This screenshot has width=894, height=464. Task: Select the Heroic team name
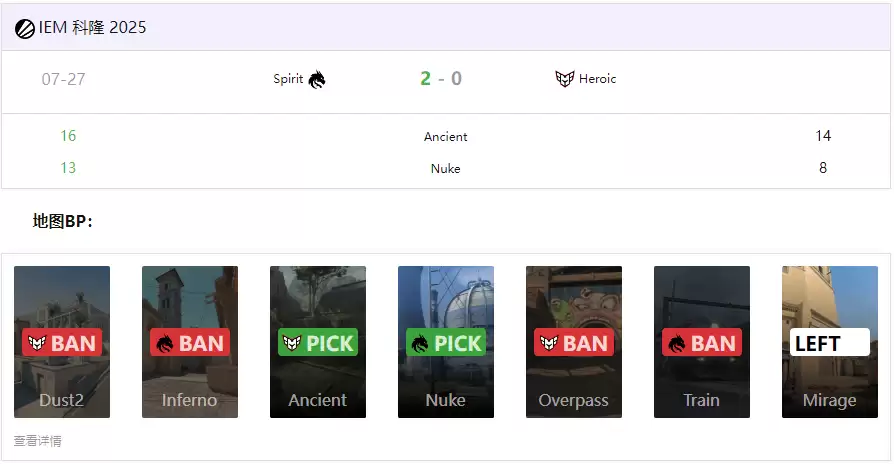598,79
